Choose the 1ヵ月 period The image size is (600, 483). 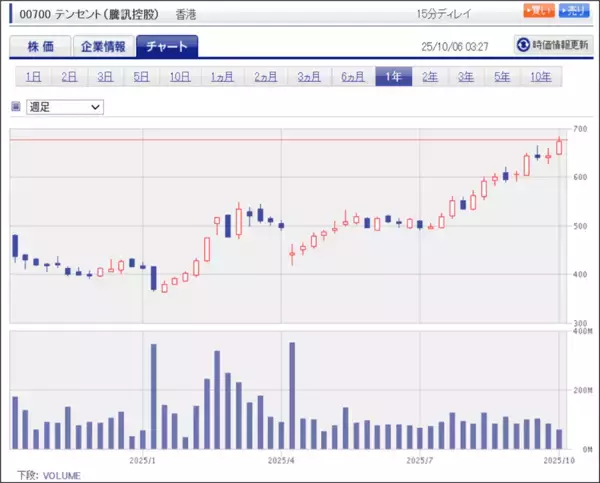tap(220, 77)
